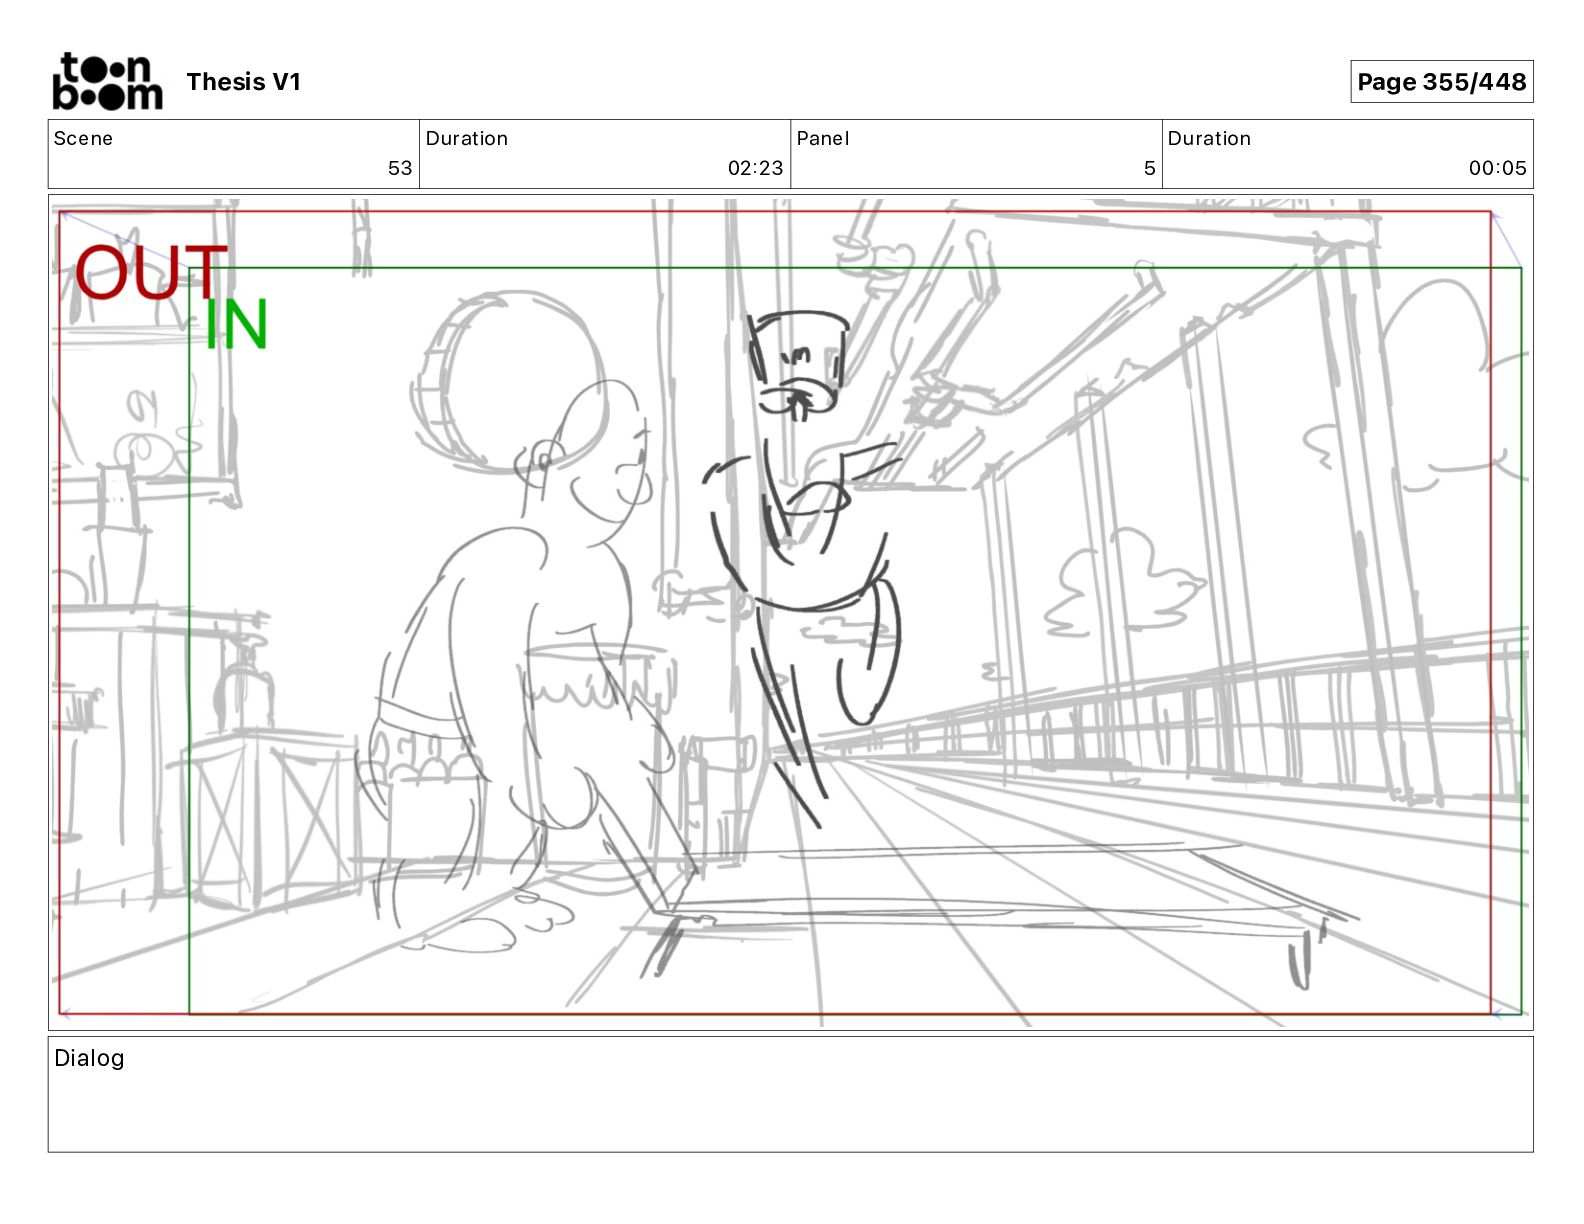This screenshot has width=1584, height=1224.
Task: Click the scene 'Duration' header label
Action: 467,138
